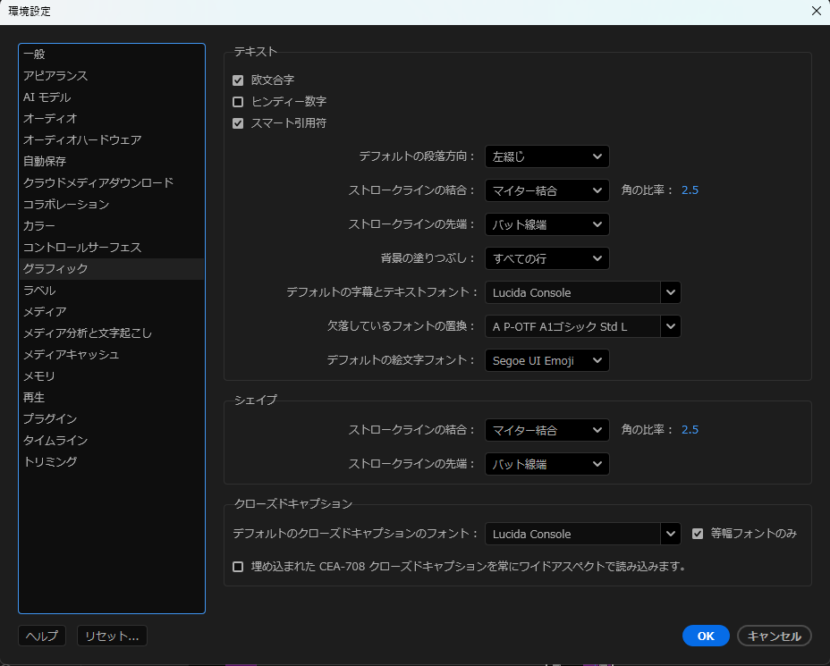830x666 pixels.
Task: Enable embedded CEA-708 widescreen import checkbox
Action: pyautogui.click(x=238, y=567)
